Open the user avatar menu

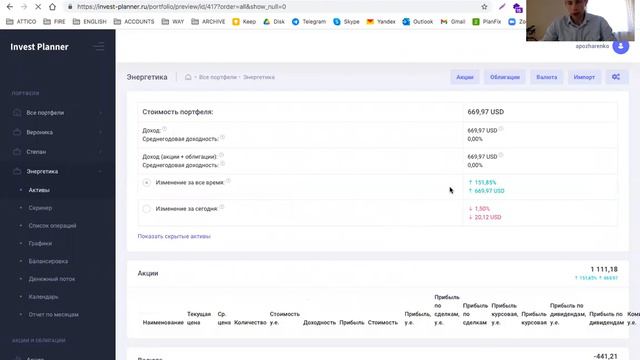pos(620,46)
